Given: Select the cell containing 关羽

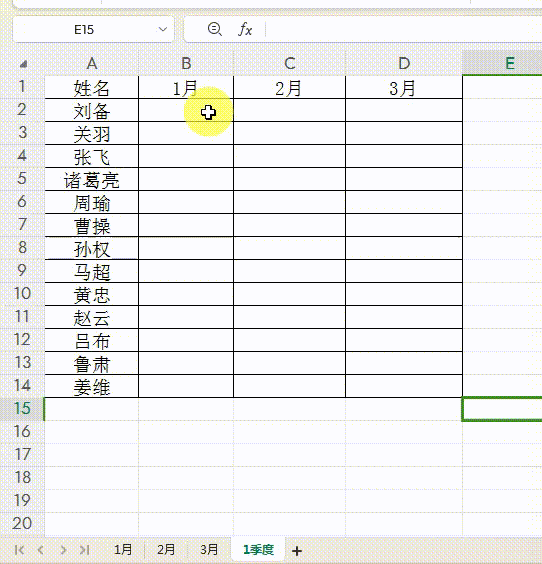Looking at the screenshot, I should pos(92,133).
